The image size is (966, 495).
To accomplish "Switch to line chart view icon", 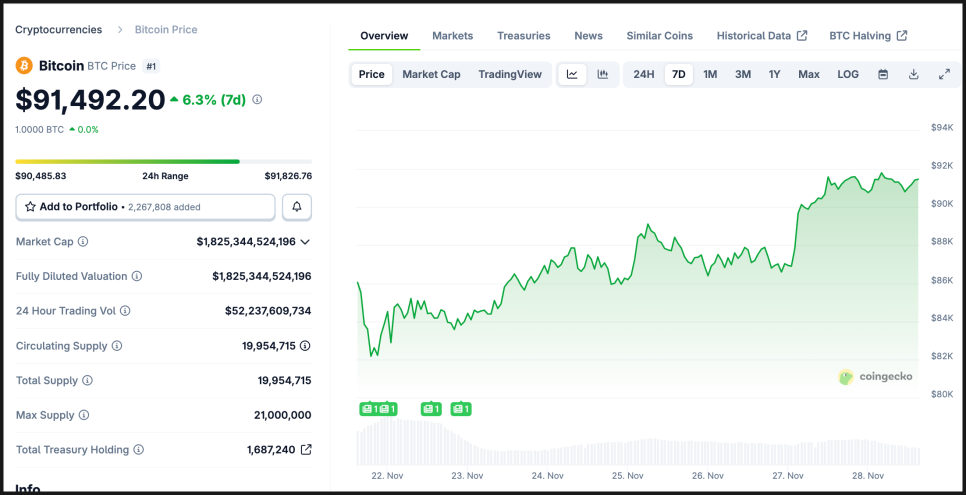I will [x=572, y=74].
